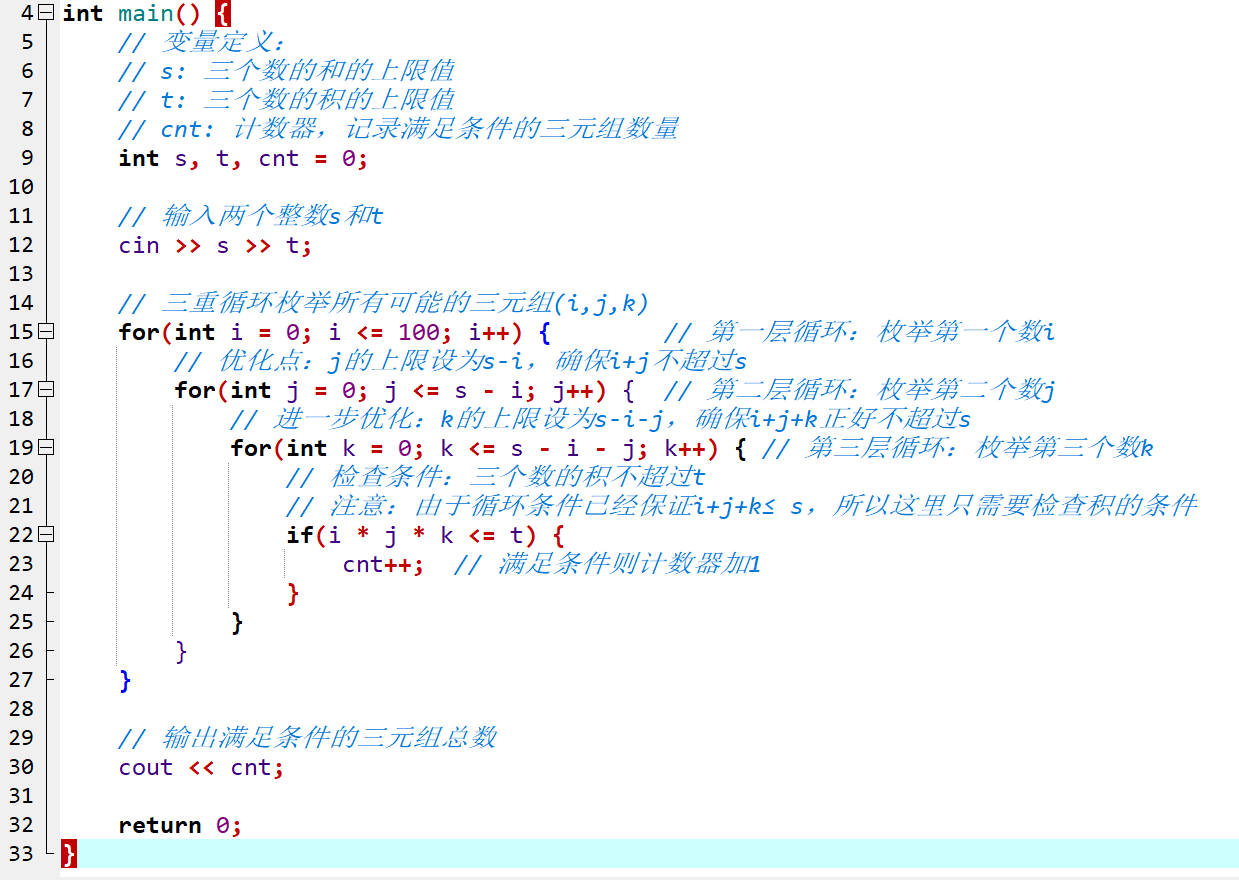Click line number 33 in the gutter
The height and width of the screenshot is (880, 1239).
(20, 854)
